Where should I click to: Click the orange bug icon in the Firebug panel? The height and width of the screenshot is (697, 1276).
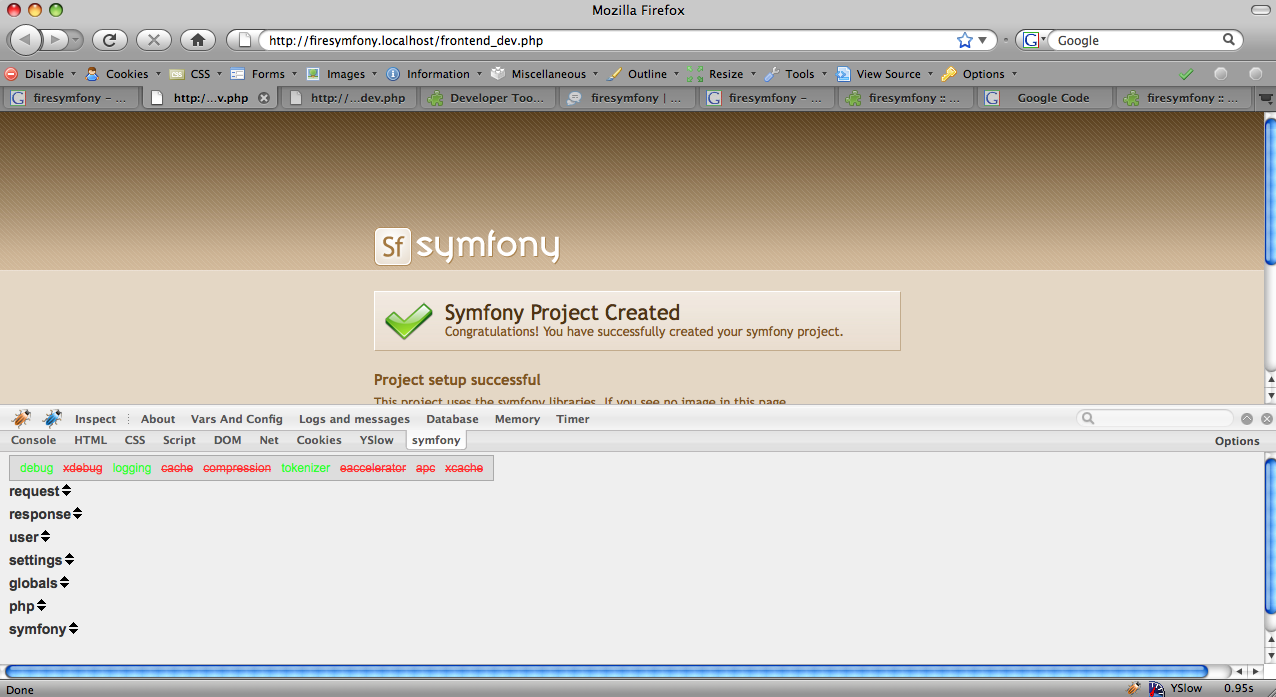tap(21, 418)
